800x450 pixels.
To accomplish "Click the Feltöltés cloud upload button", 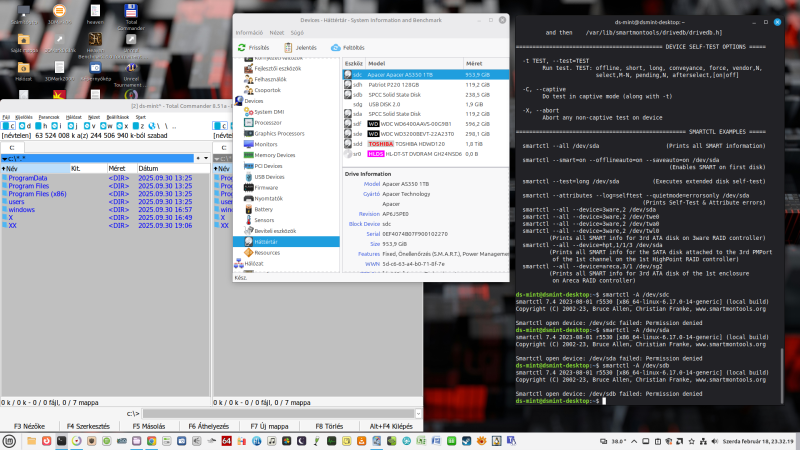I will 347,47.
